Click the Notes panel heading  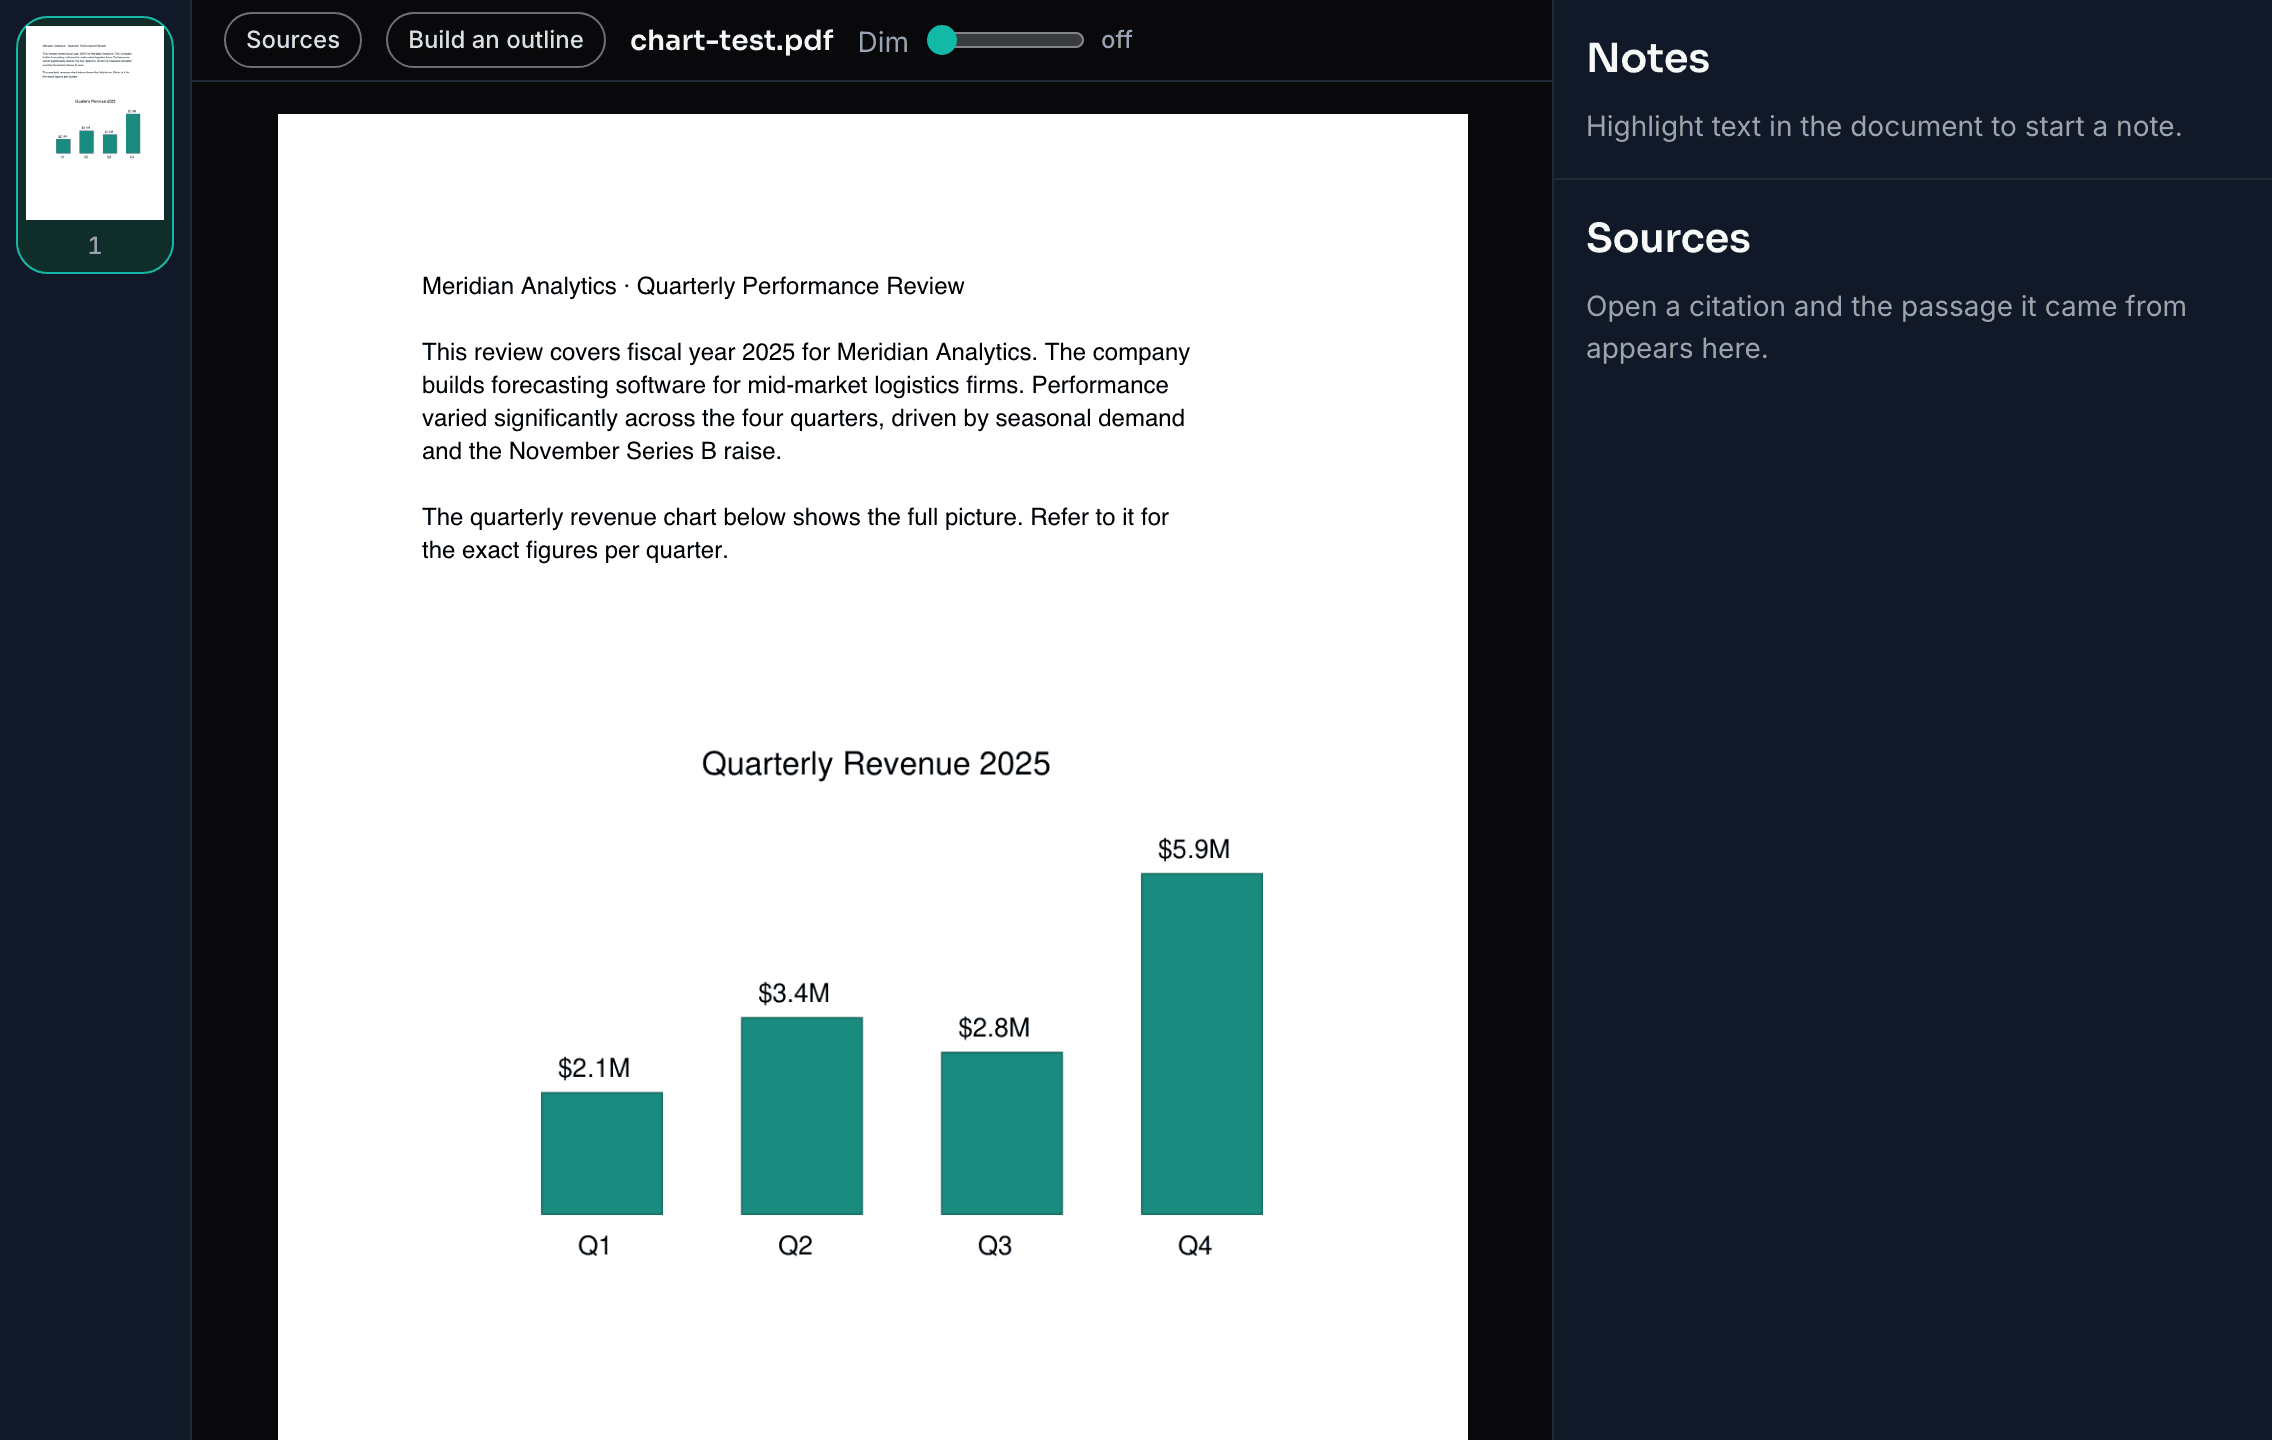(1648, 58)
